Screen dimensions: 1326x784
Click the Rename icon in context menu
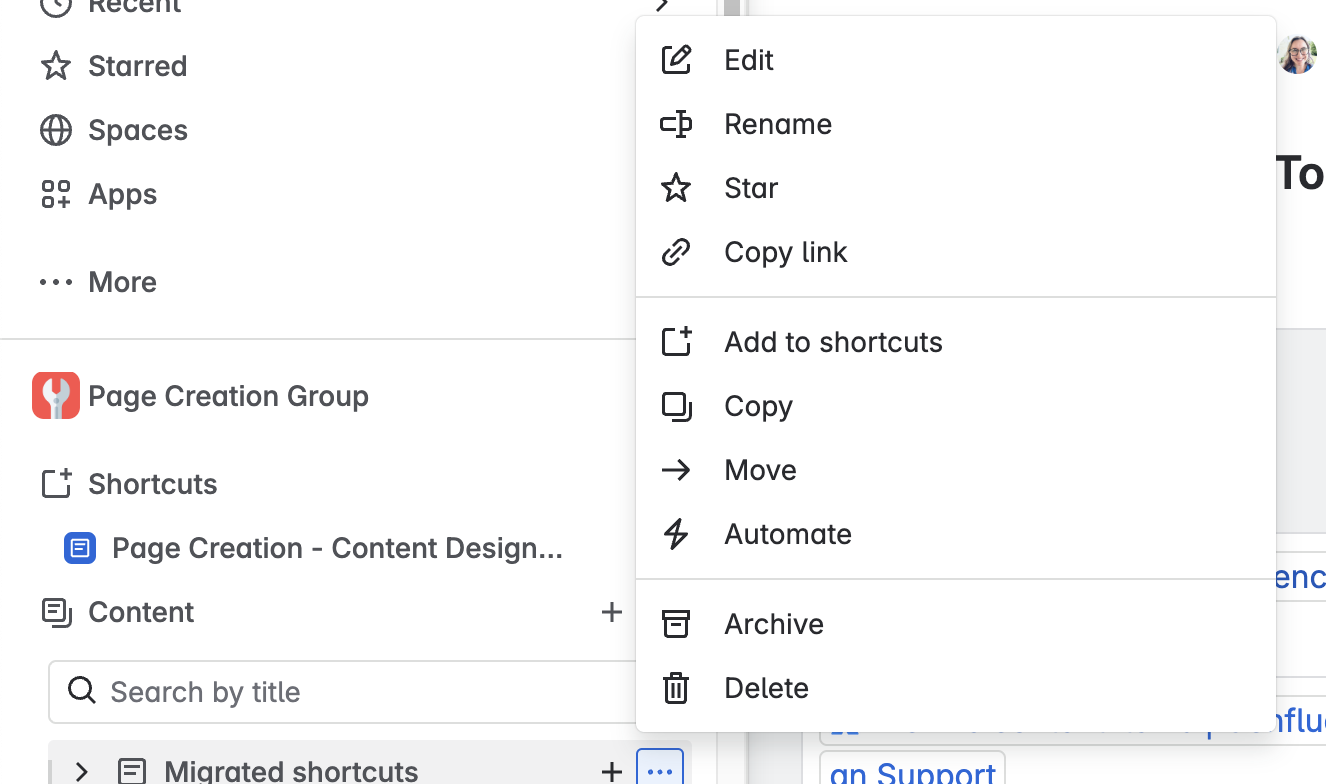click(x=676, y=124)
